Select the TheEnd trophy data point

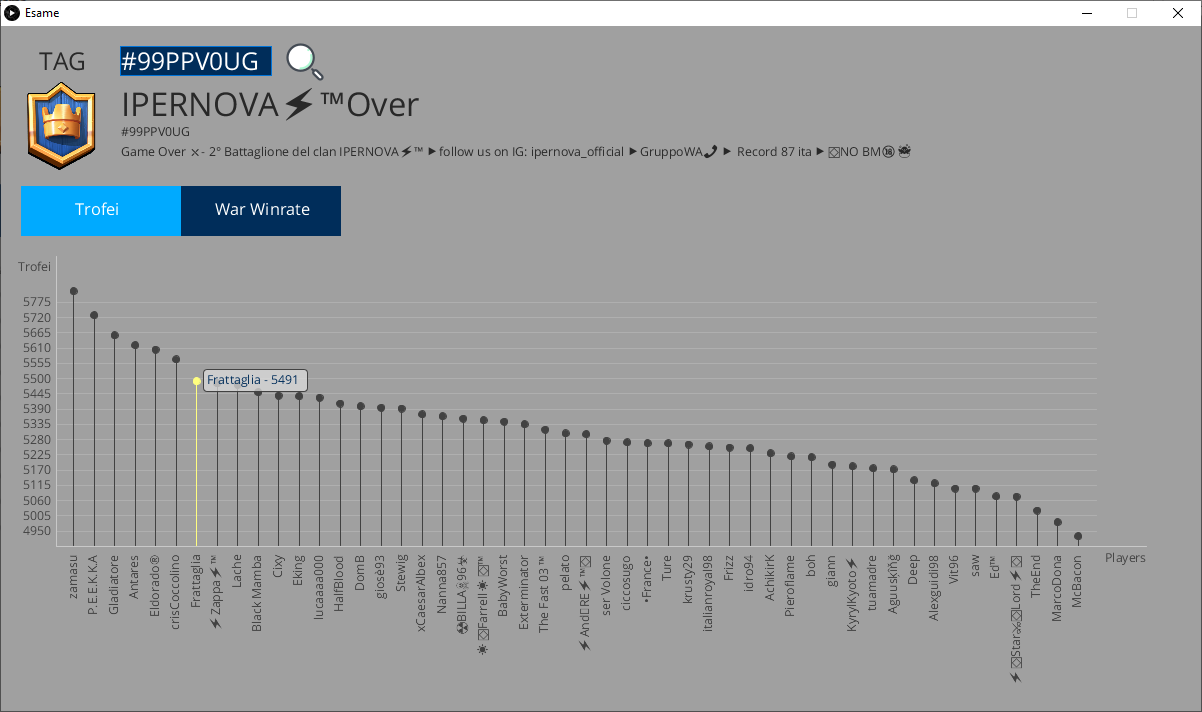coord(1037,511)
